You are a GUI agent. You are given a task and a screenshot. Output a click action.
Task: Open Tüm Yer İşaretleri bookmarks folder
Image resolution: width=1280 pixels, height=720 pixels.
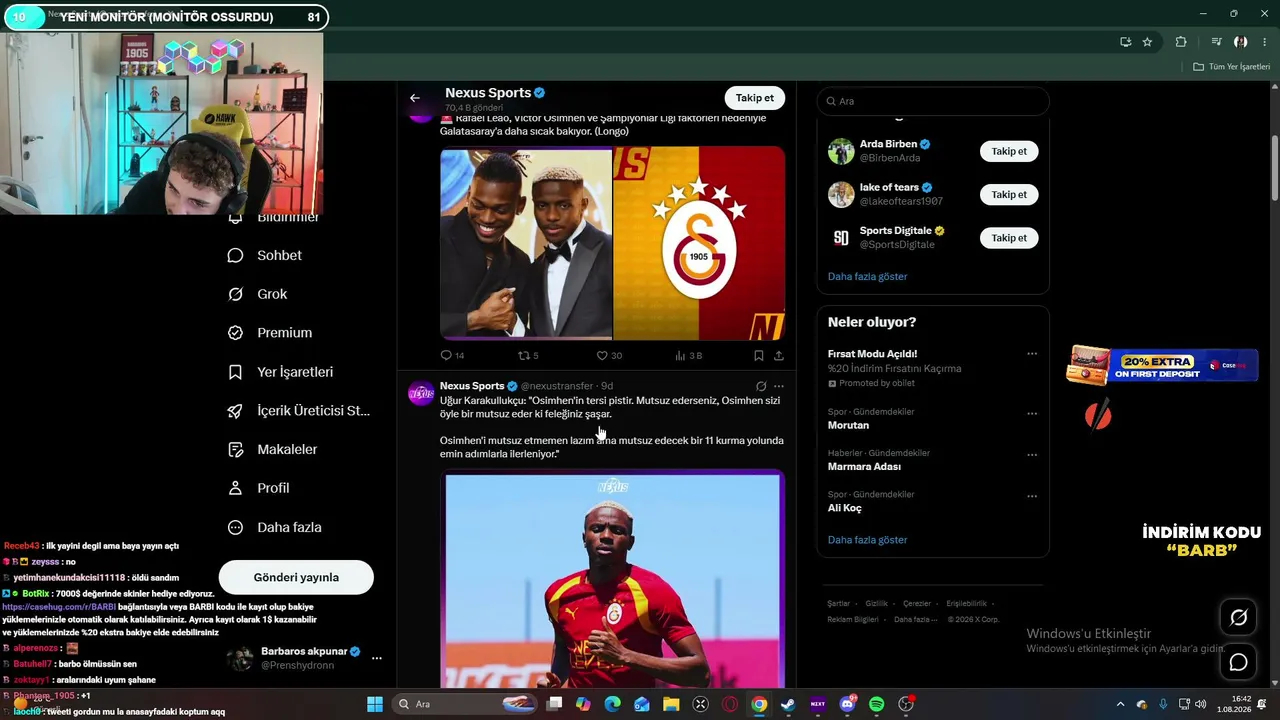(x=1231, y=67)
